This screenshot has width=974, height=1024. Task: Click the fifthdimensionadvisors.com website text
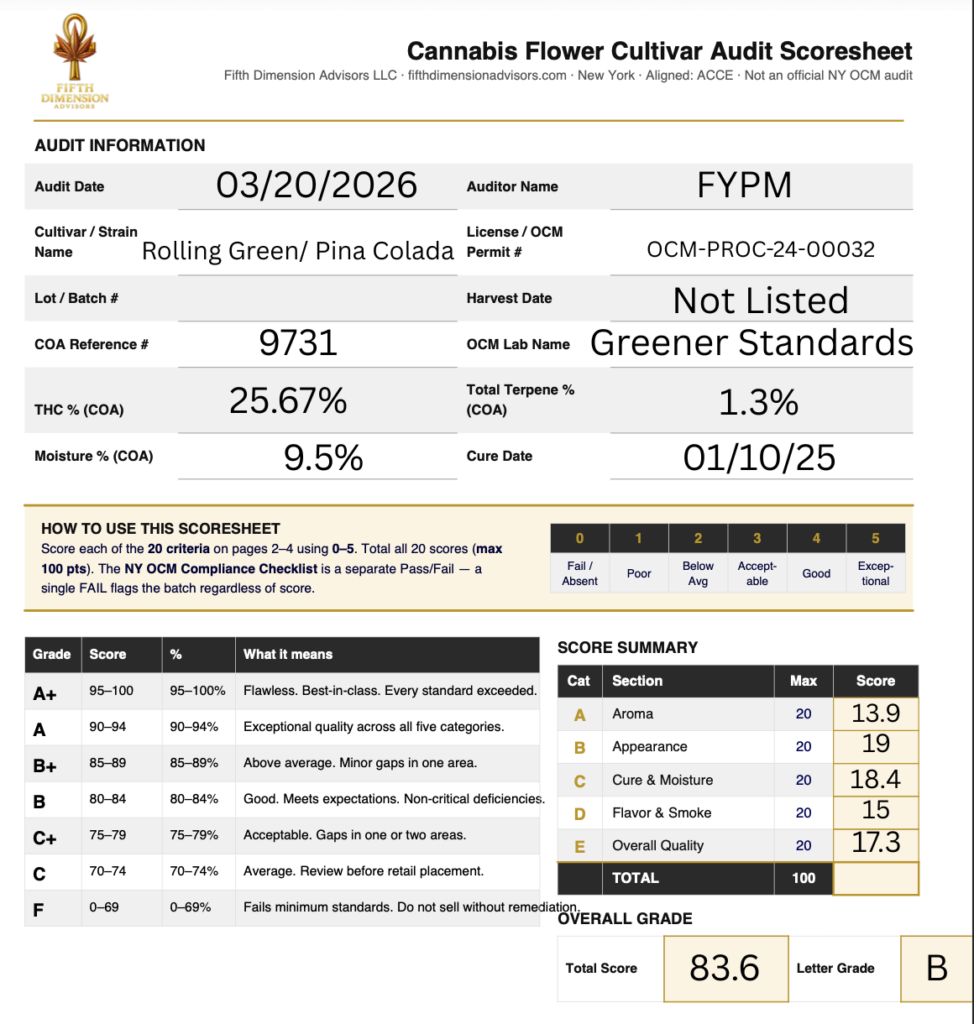point(487,76)
